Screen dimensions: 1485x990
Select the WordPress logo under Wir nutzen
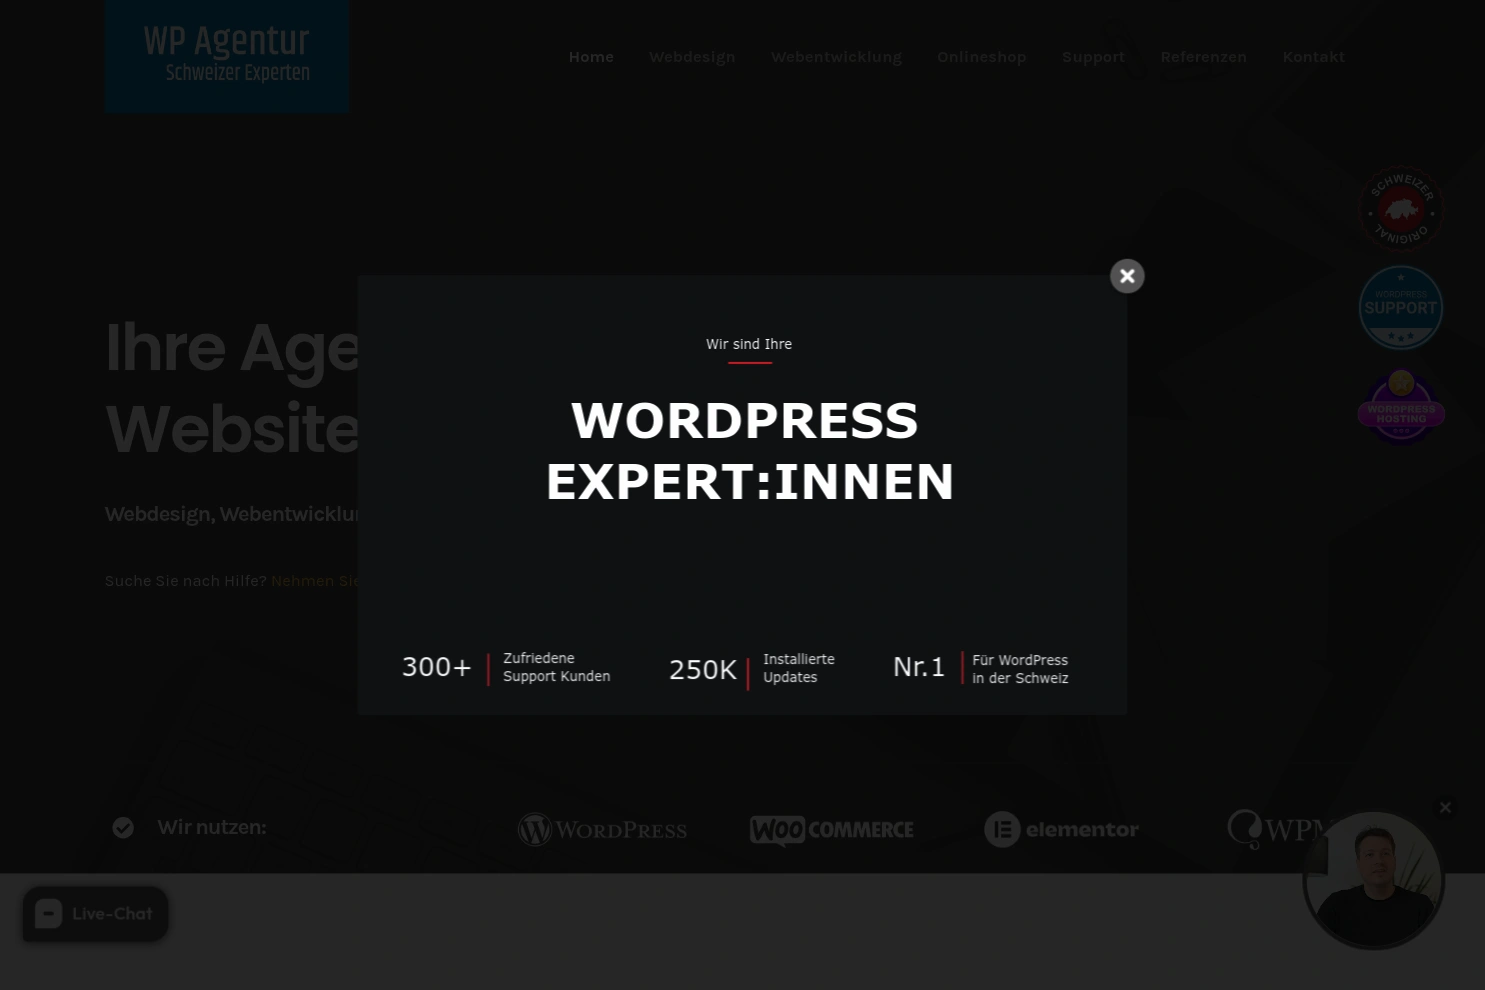pos(602,829)
